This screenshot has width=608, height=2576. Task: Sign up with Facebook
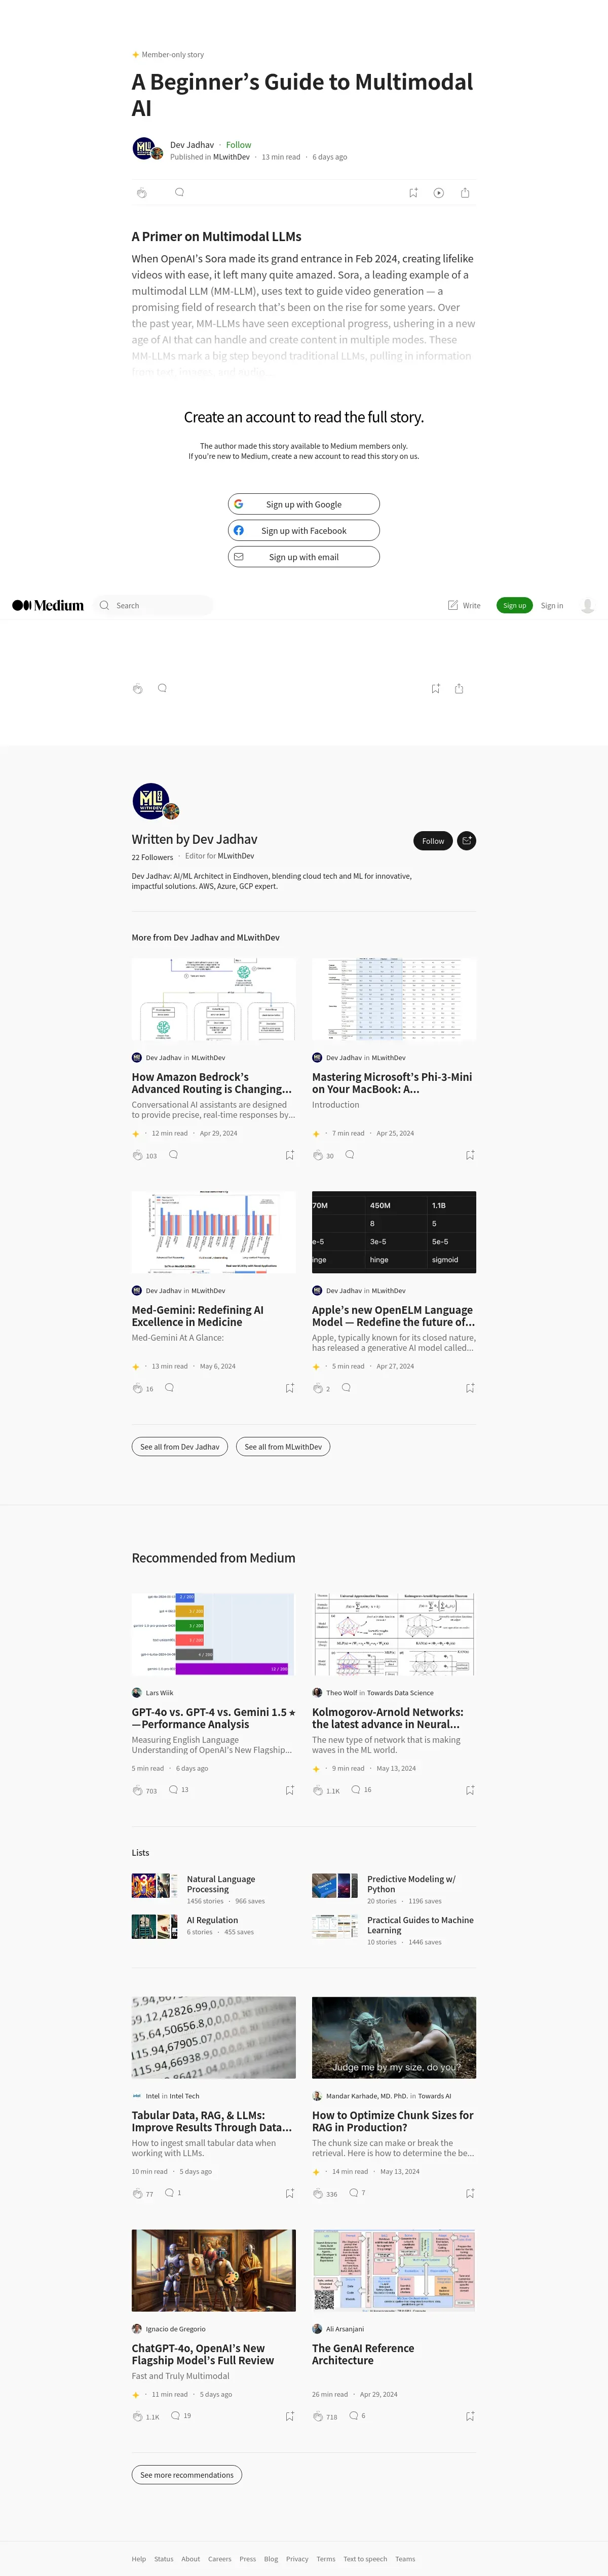tap(304, 531)
